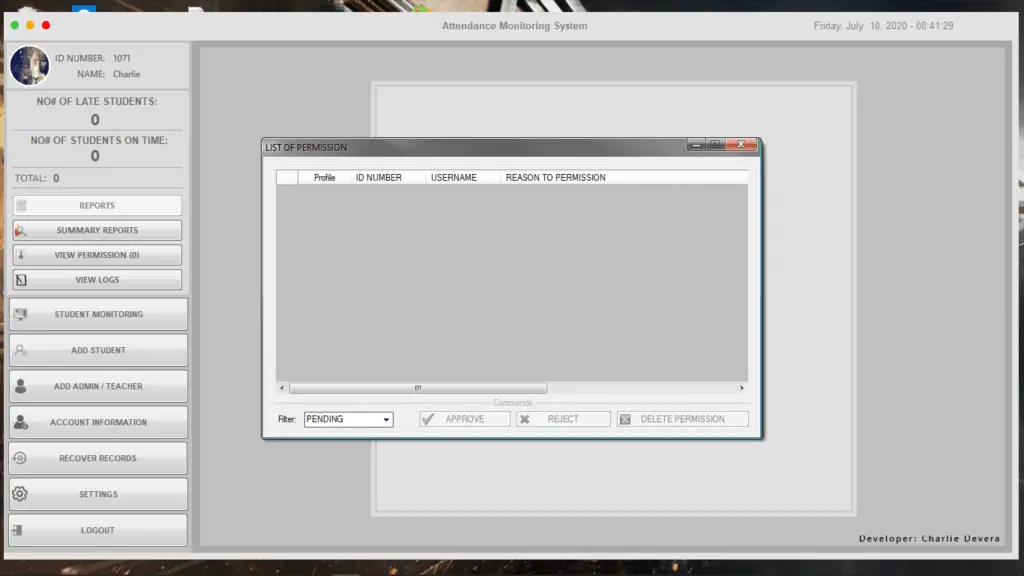Click the Delete Permission button

pyautogui.click(x=682, y=419)
